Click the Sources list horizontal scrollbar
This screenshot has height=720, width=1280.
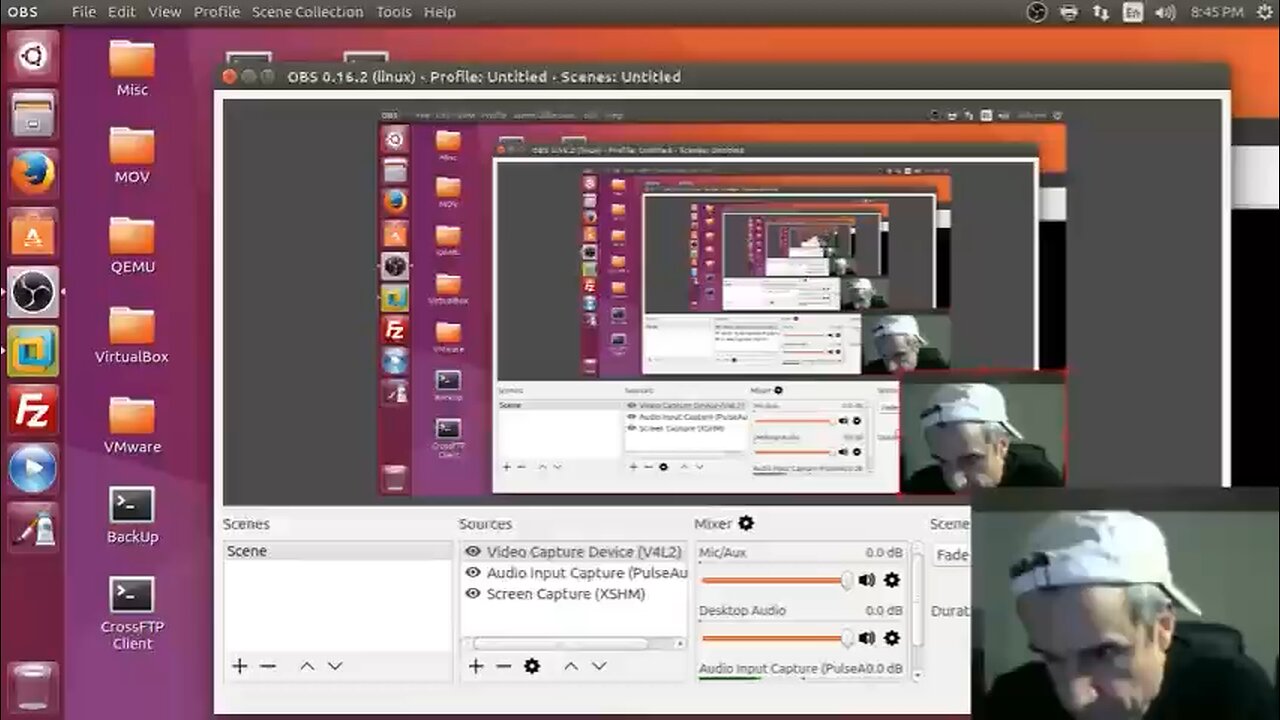[561, 644]
